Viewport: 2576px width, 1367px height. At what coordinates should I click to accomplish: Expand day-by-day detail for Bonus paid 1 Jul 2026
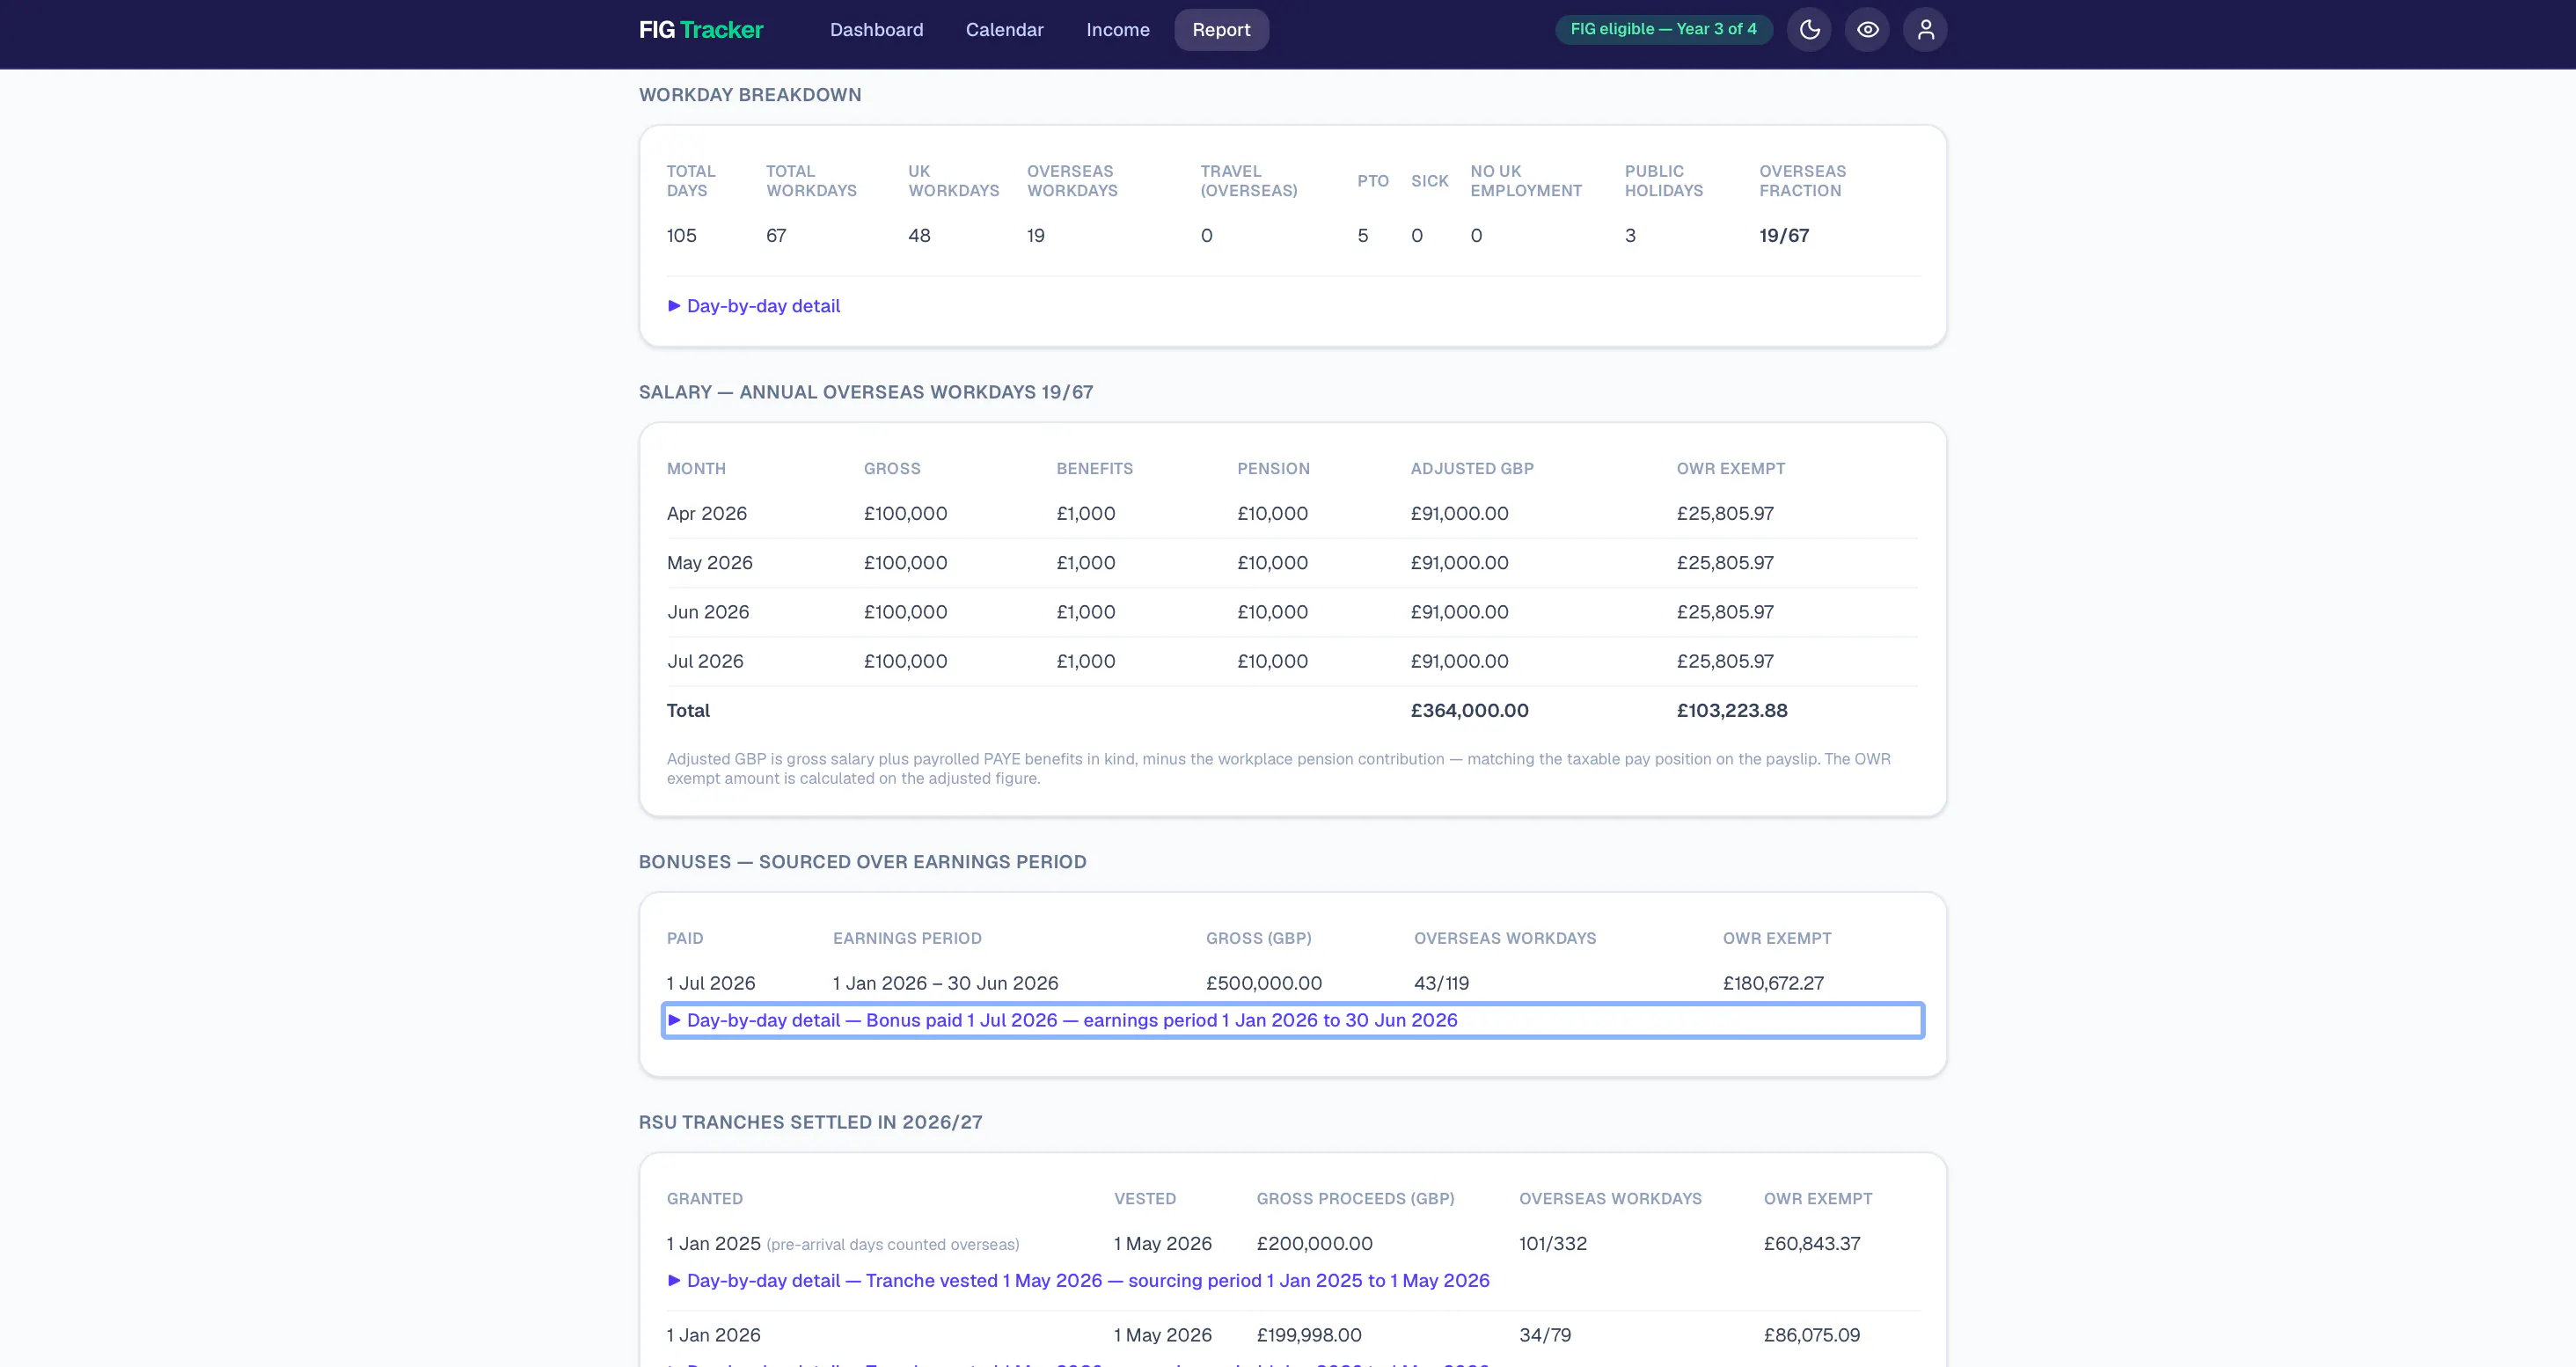1292,1020
